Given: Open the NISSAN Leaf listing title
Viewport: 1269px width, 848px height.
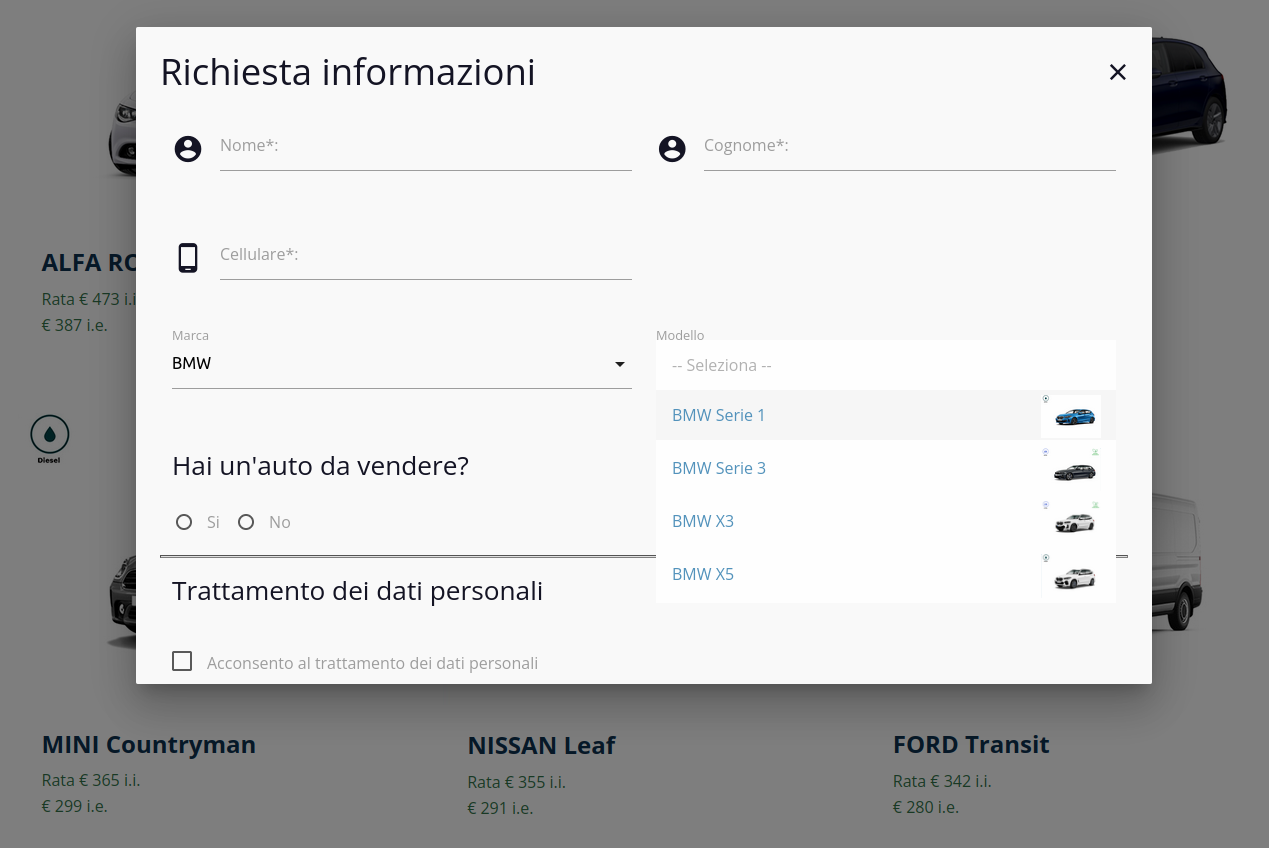Looking at the screenshot, I should (x=541, y=746).
